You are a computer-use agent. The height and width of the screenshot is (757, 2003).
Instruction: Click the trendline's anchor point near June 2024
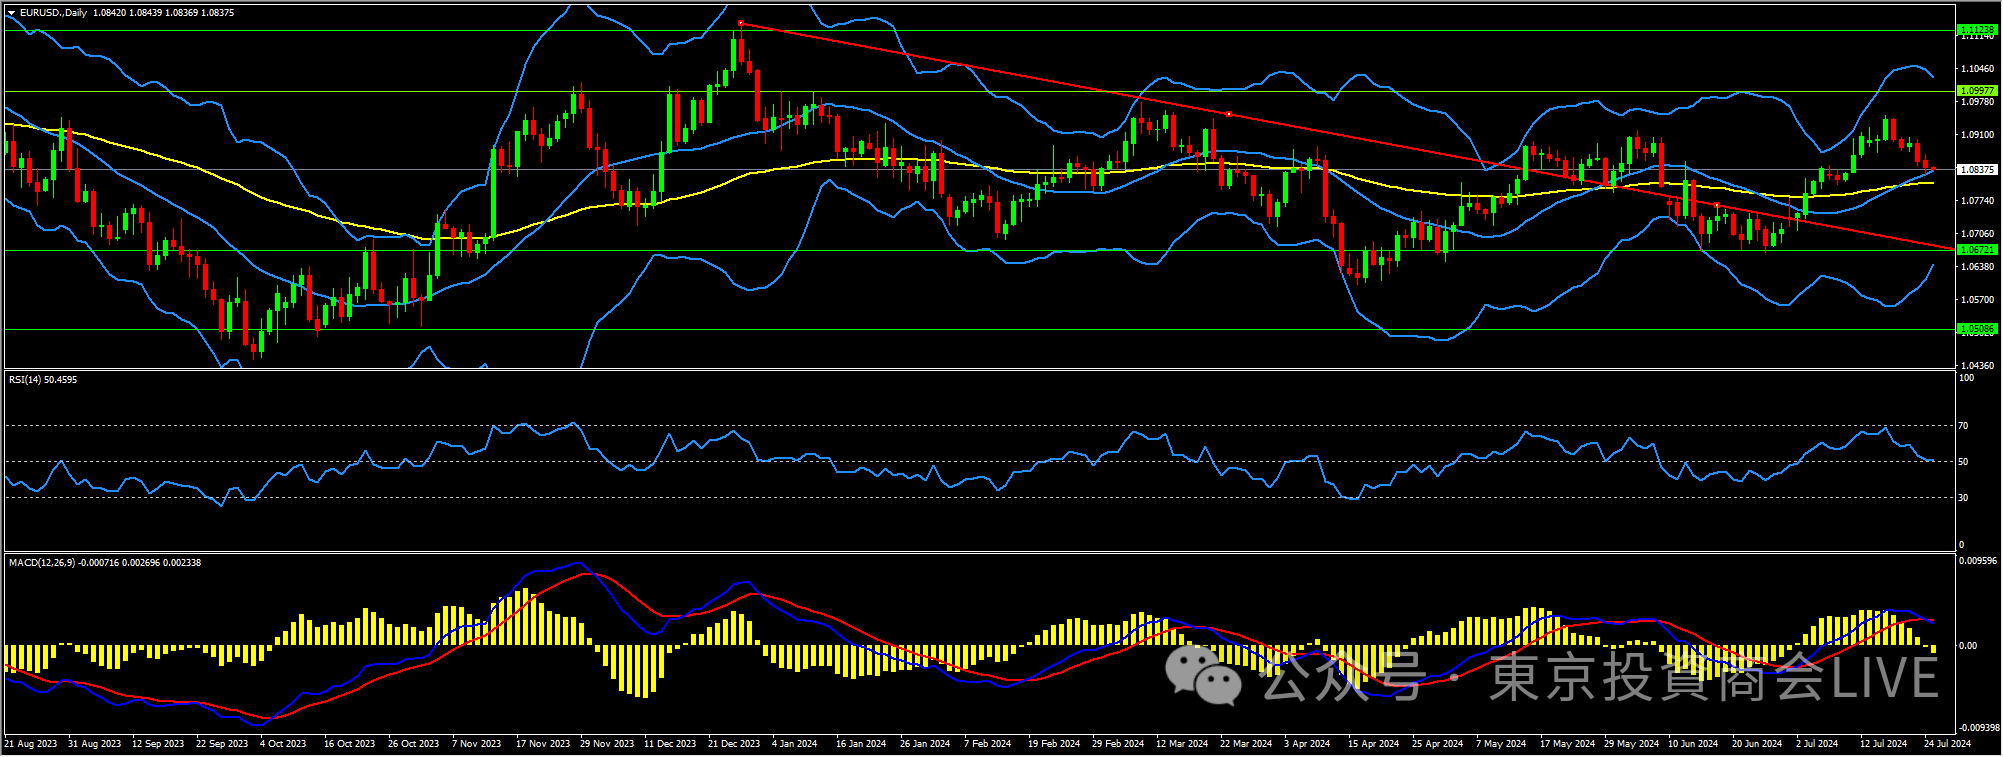pyautogui.click(x=1717, y=205)
